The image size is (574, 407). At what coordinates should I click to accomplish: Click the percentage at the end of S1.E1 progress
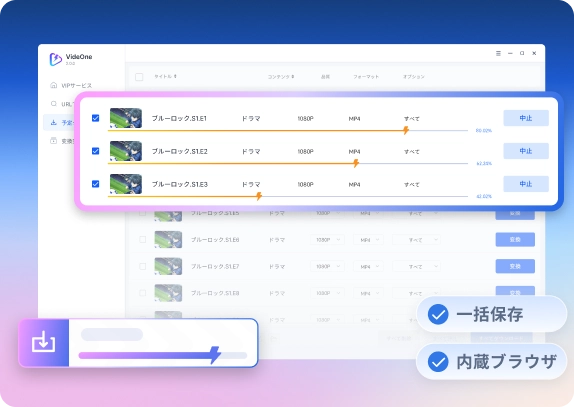click(484, 131)
